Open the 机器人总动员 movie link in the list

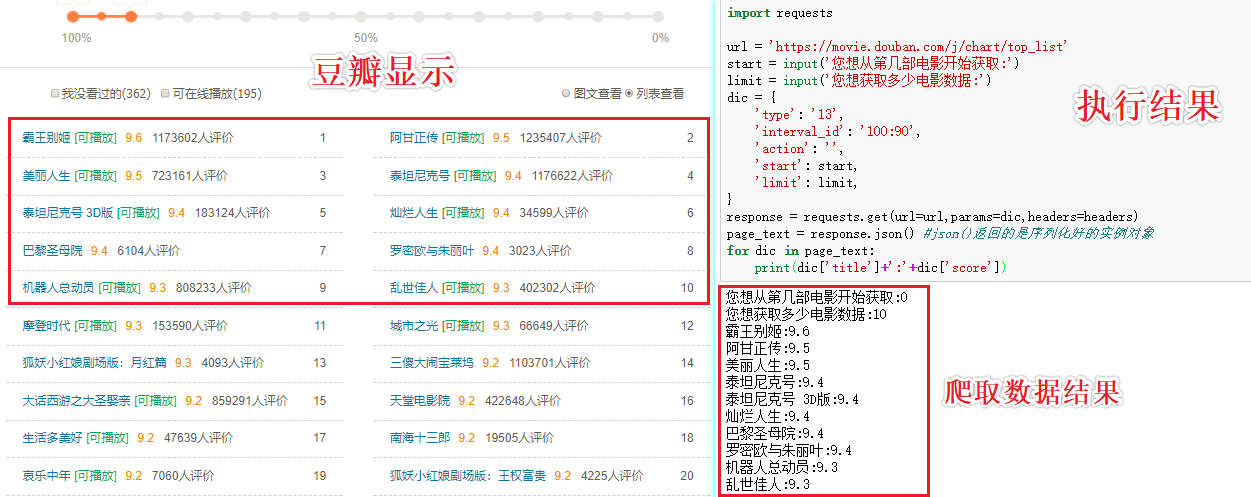click(x=59, y=288)
